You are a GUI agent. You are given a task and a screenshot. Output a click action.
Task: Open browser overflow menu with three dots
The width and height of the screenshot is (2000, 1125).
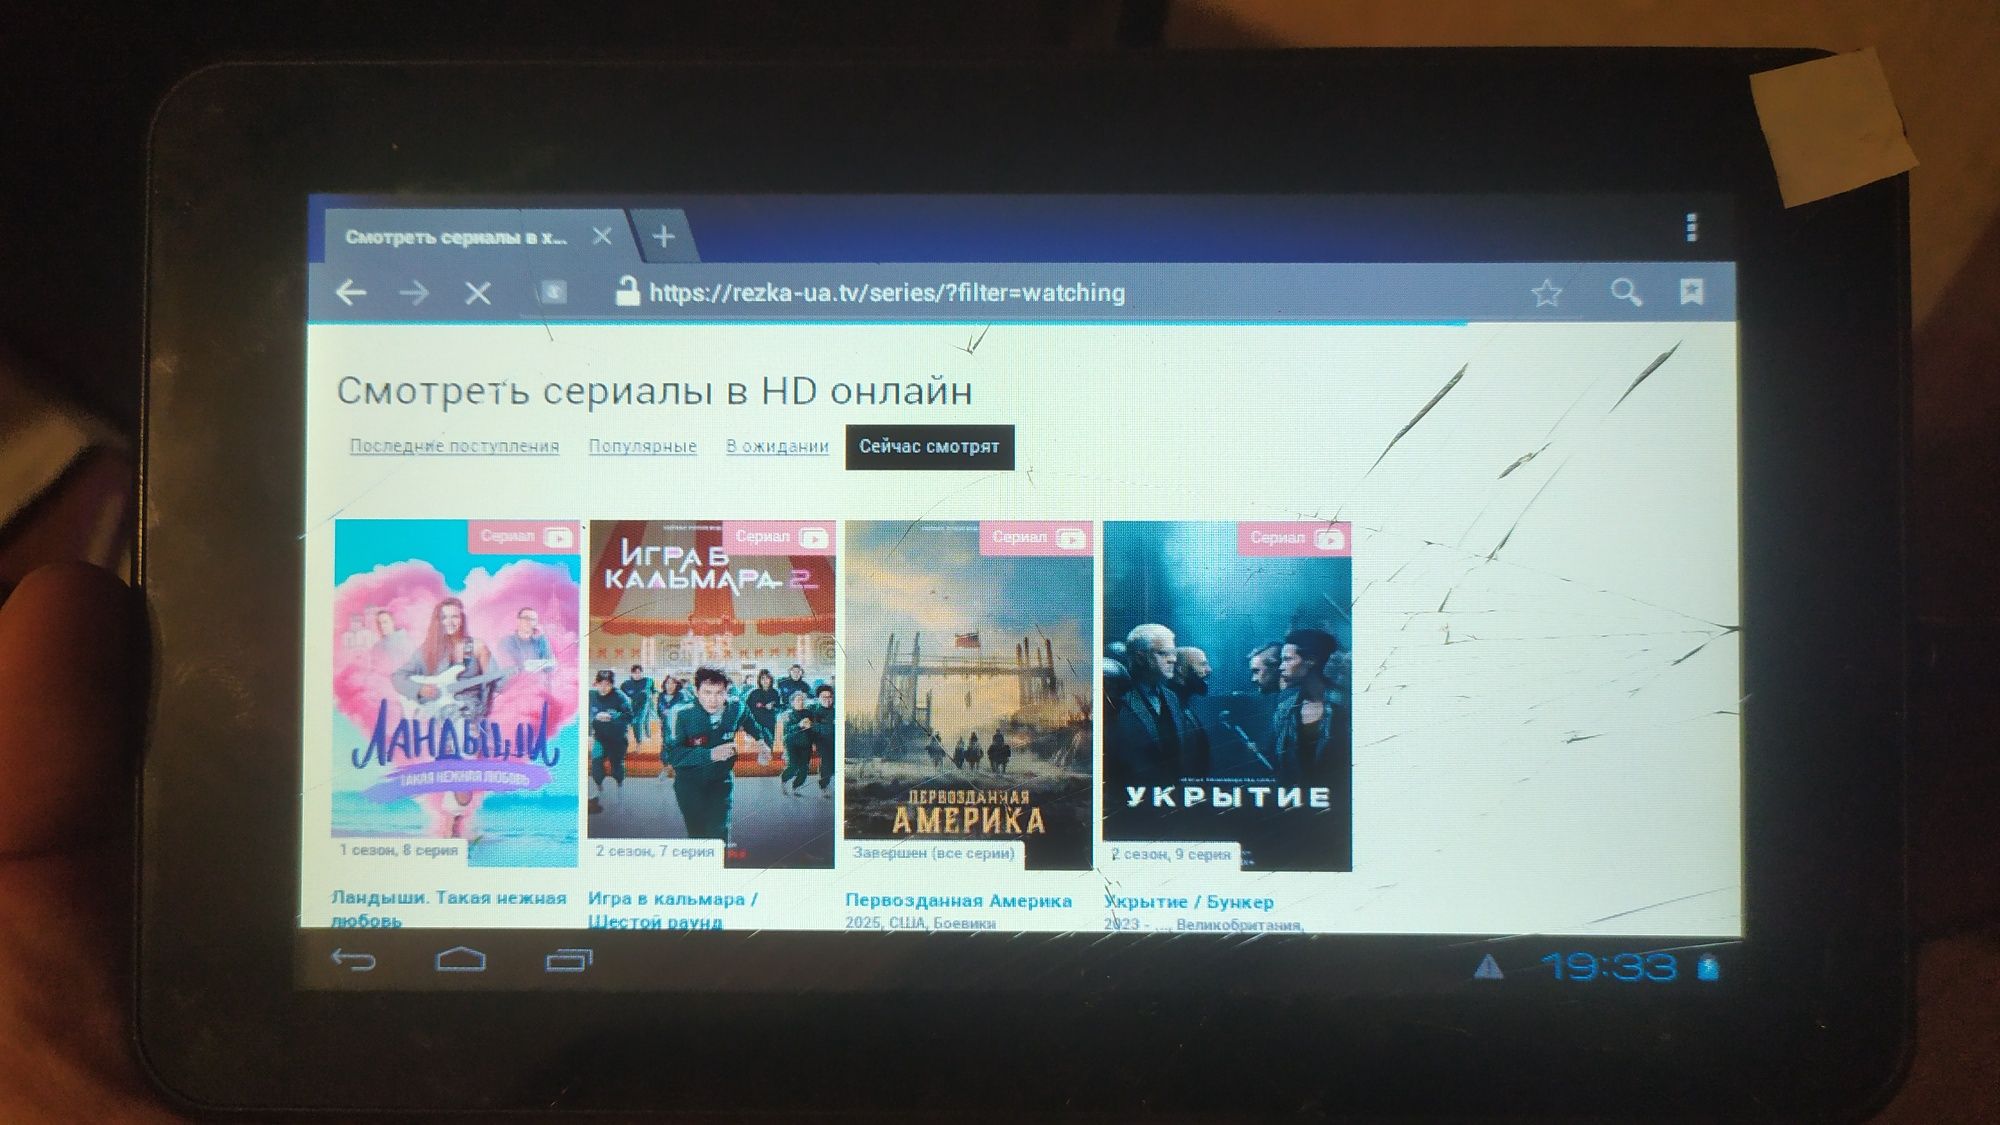click(1691, 228)
